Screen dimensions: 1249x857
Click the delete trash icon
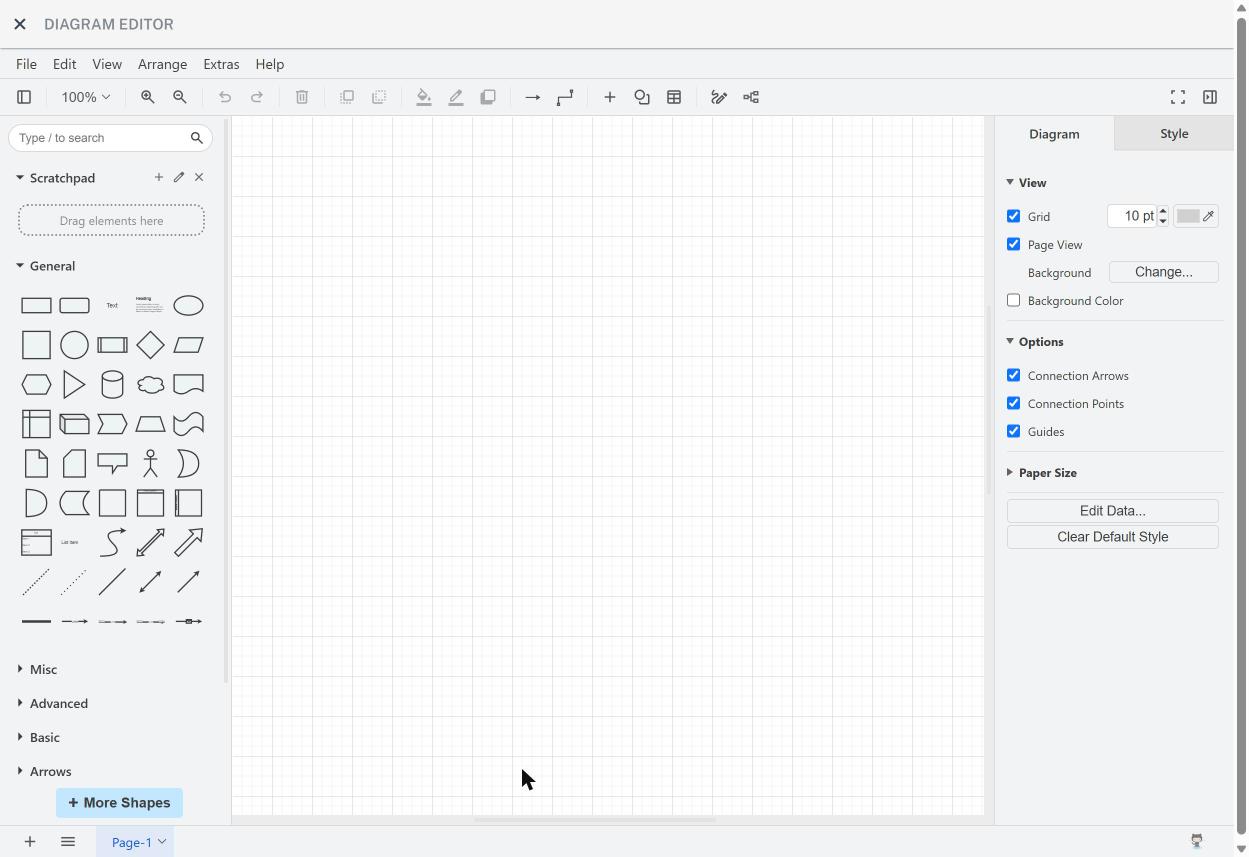(302, 97)
